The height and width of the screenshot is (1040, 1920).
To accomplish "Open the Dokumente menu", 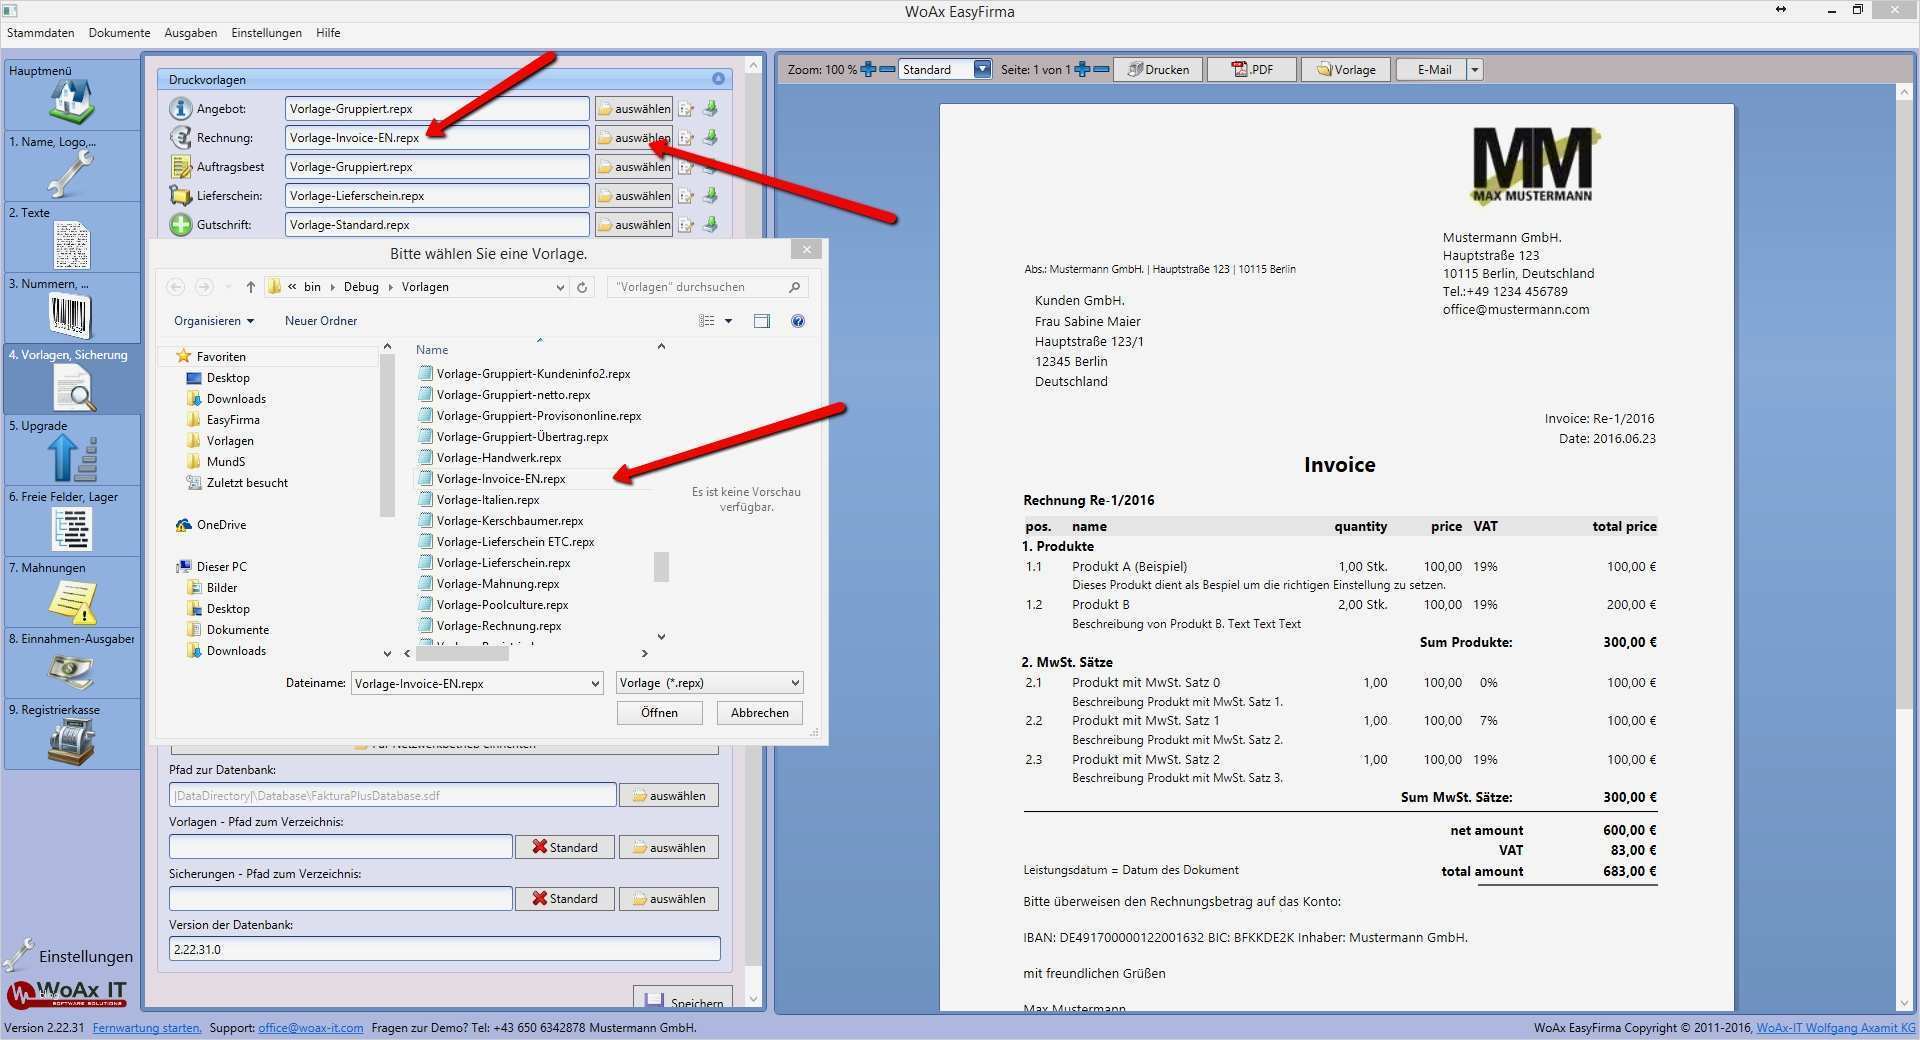I will 119,33.
